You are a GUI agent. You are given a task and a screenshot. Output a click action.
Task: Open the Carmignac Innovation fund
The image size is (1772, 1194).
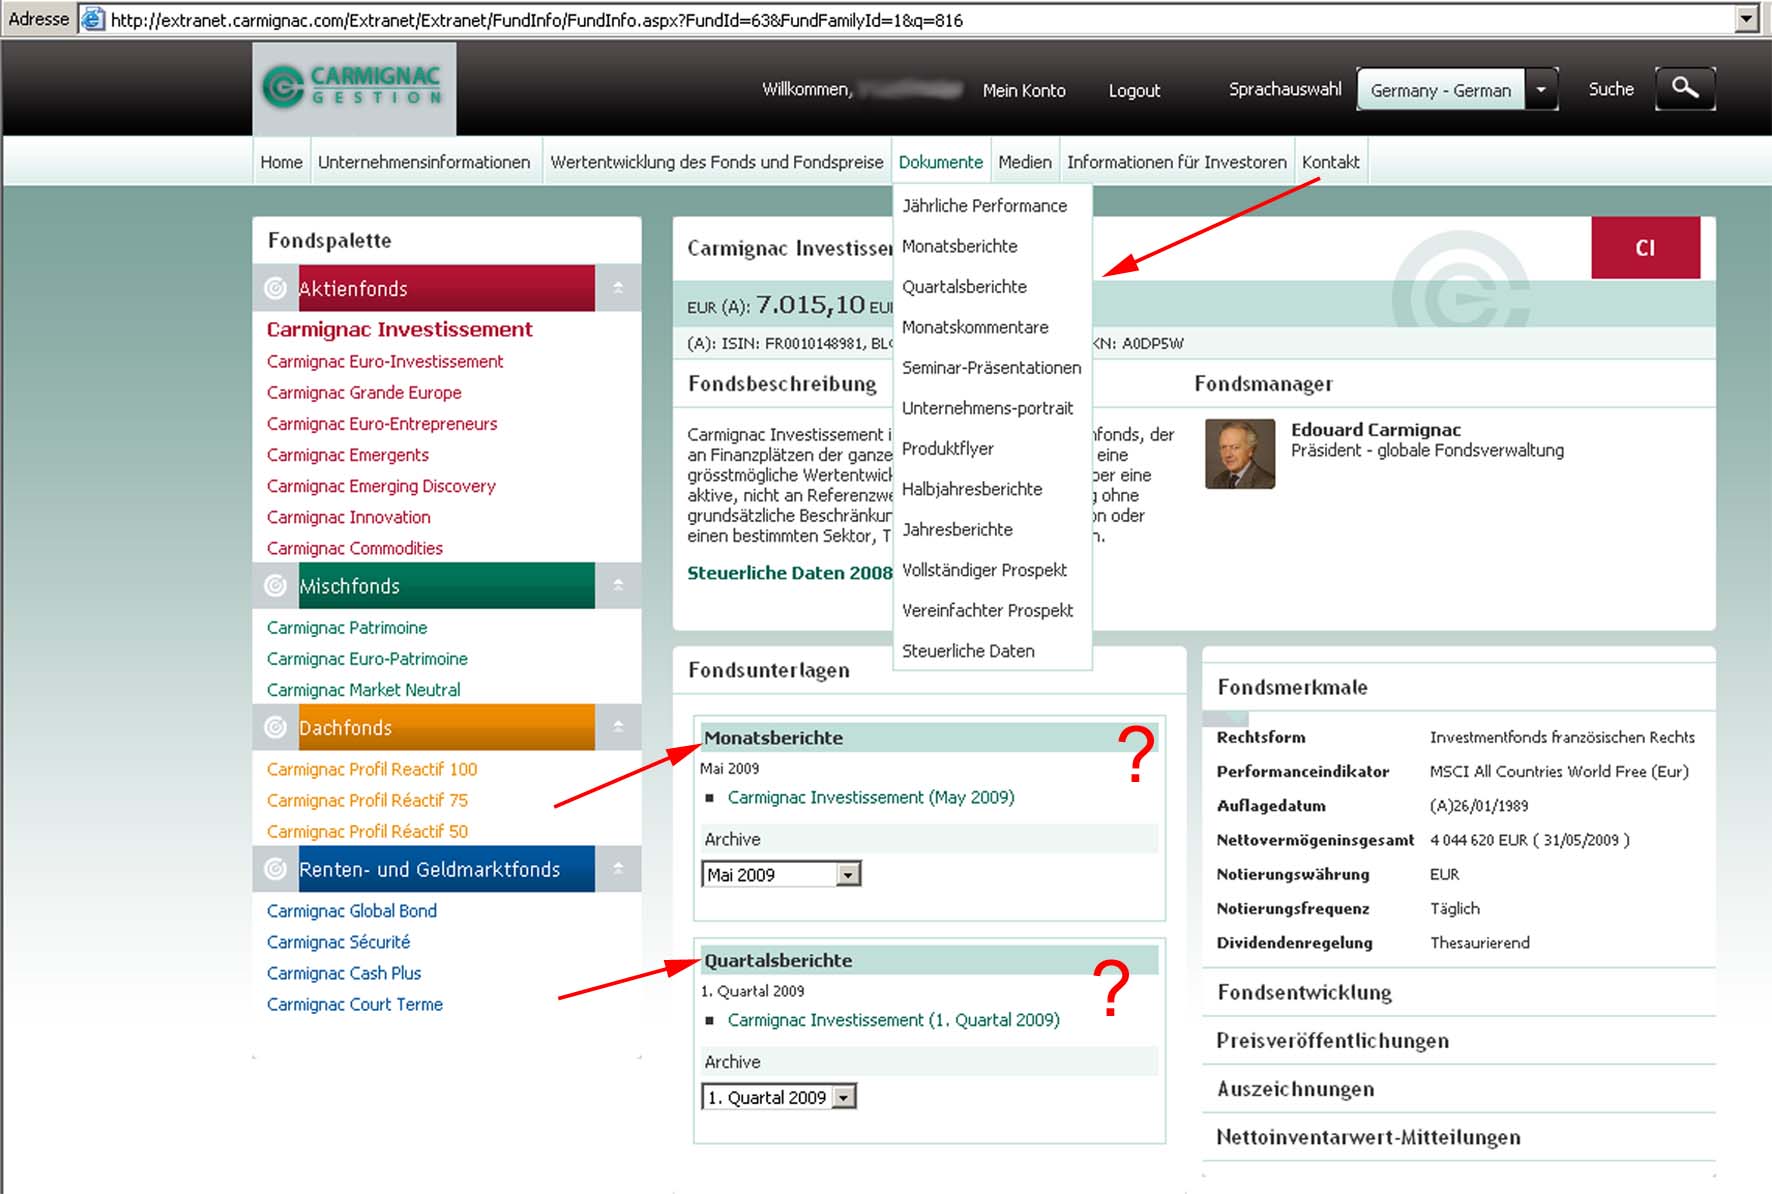click(x=349, y=517)
